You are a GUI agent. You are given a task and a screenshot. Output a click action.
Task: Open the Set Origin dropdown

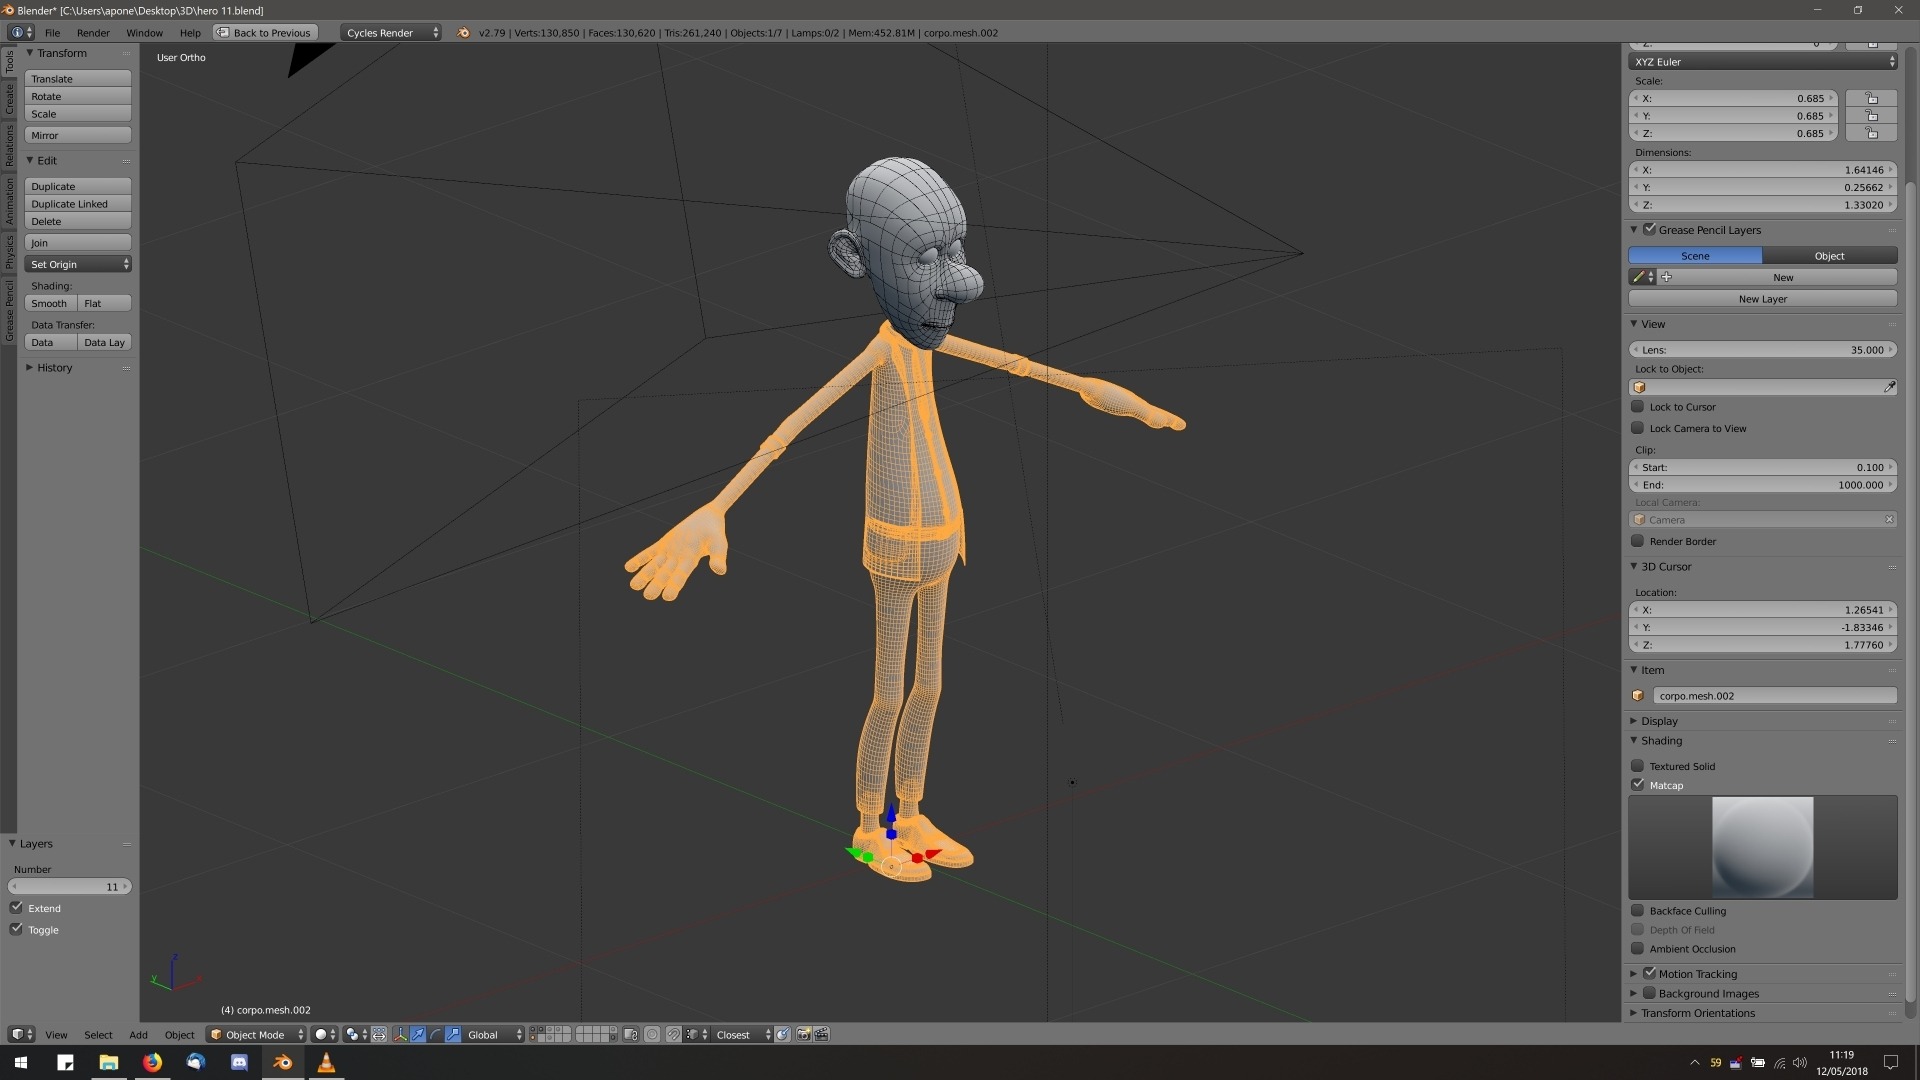pos(78,264)
